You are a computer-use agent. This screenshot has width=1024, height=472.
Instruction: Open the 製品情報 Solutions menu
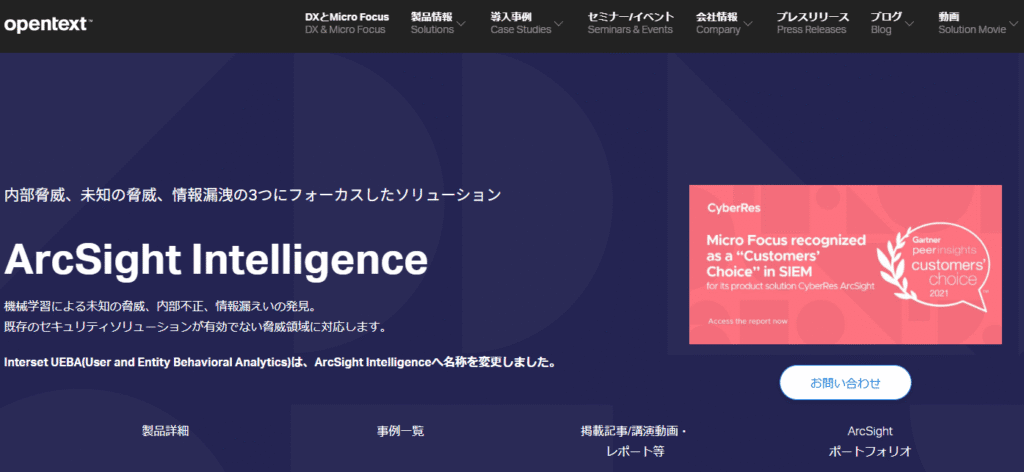pos(432,23)
